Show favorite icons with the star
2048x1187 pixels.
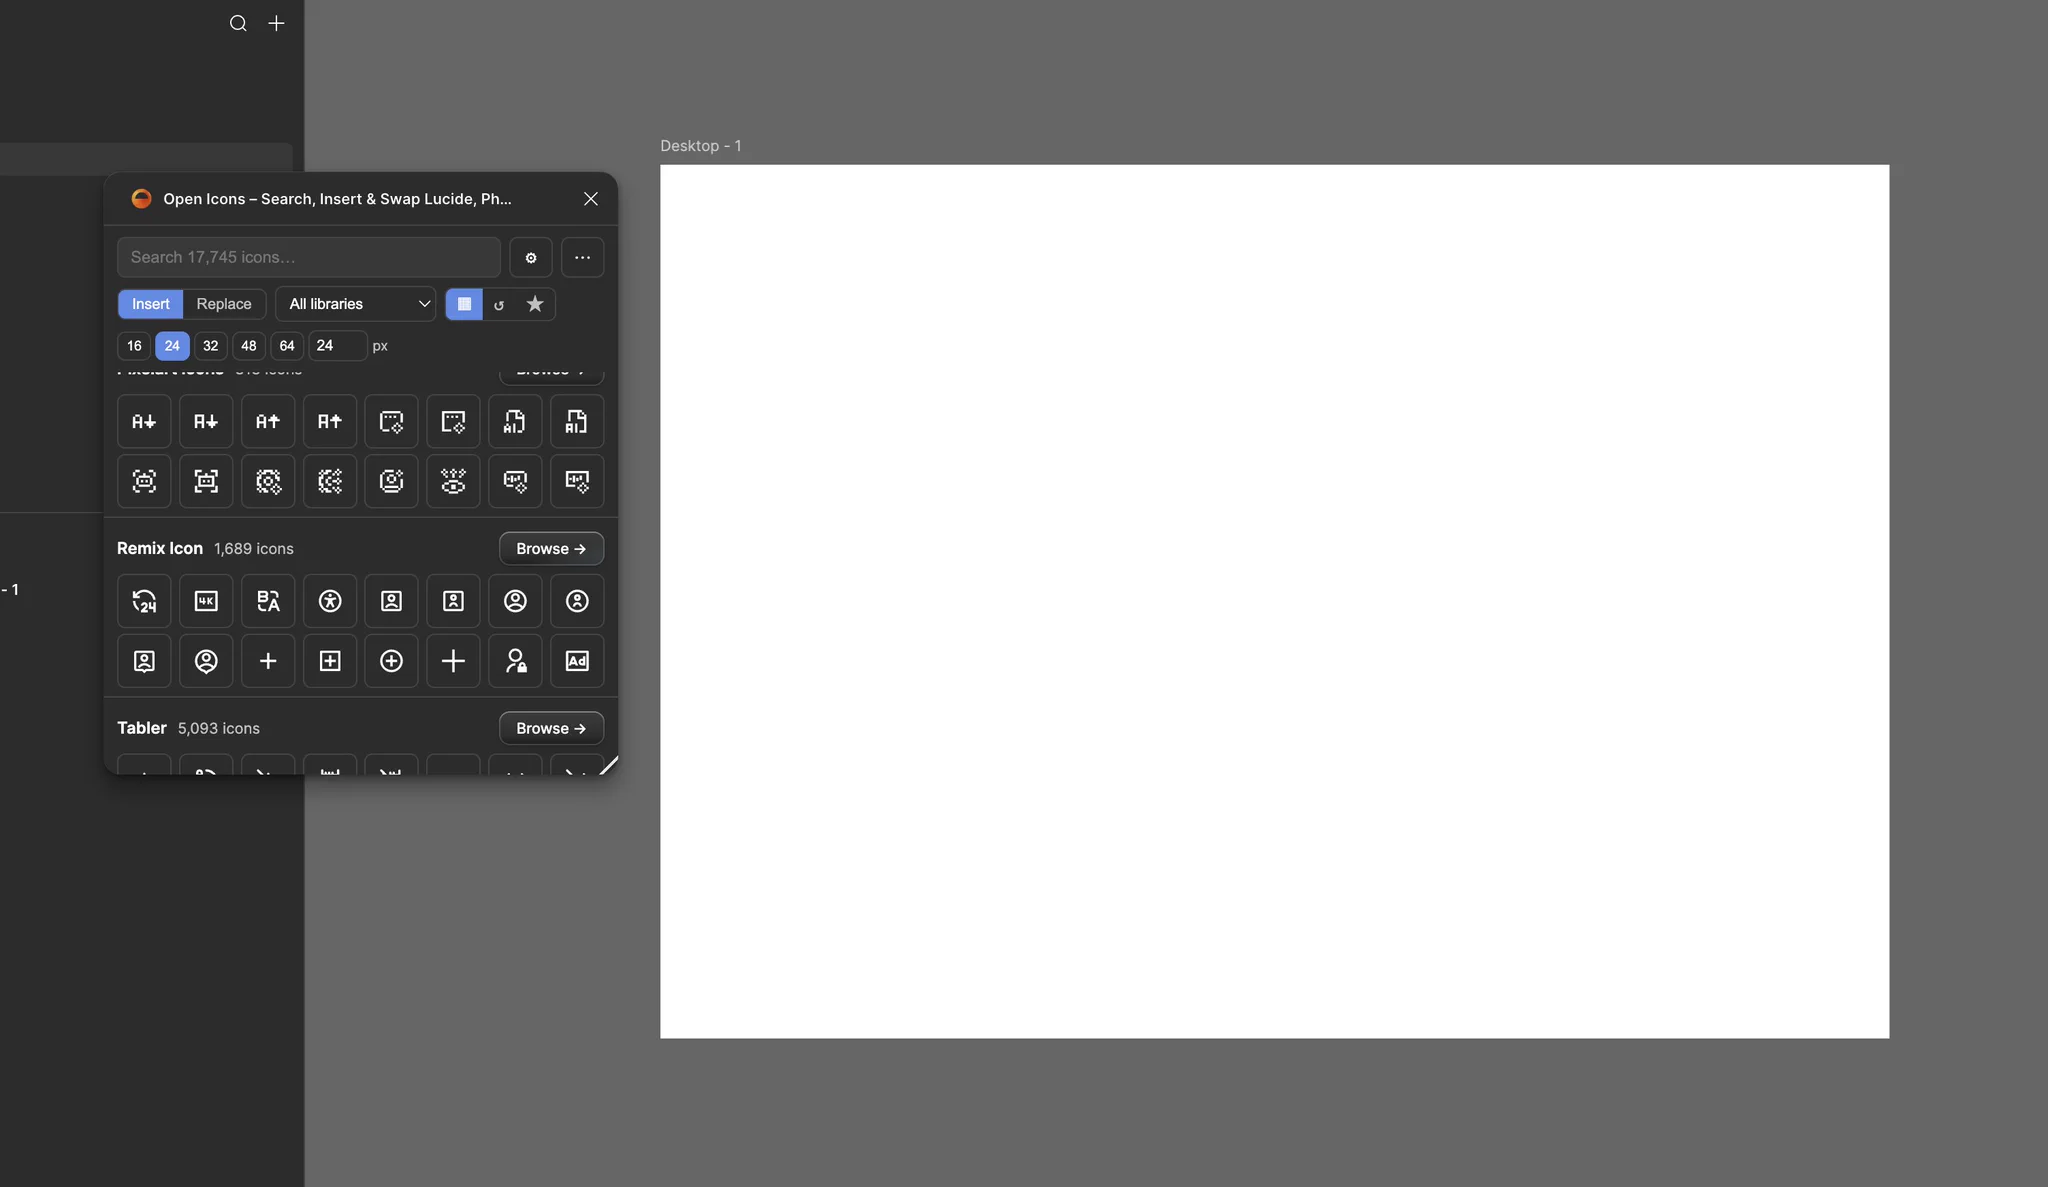[x=535, y=304]
